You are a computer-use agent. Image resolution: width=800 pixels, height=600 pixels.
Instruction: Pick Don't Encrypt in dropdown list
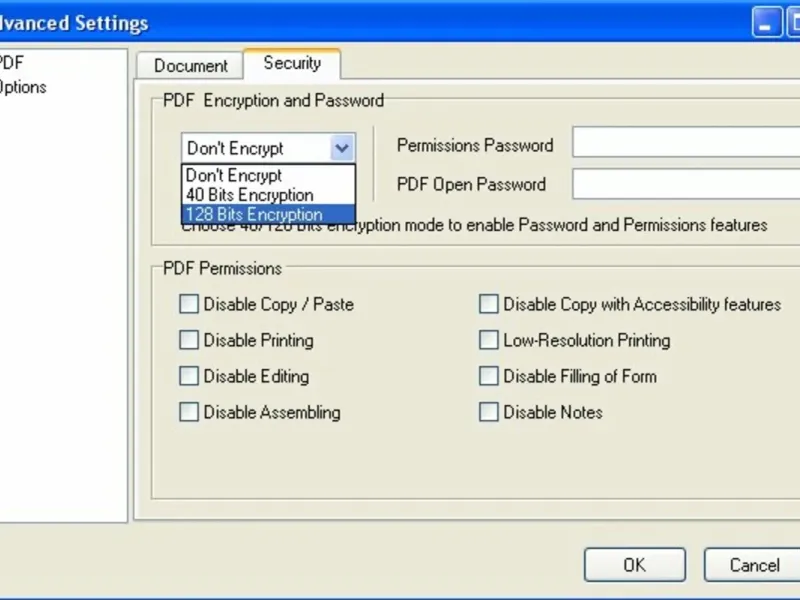(x=234, y=176)
